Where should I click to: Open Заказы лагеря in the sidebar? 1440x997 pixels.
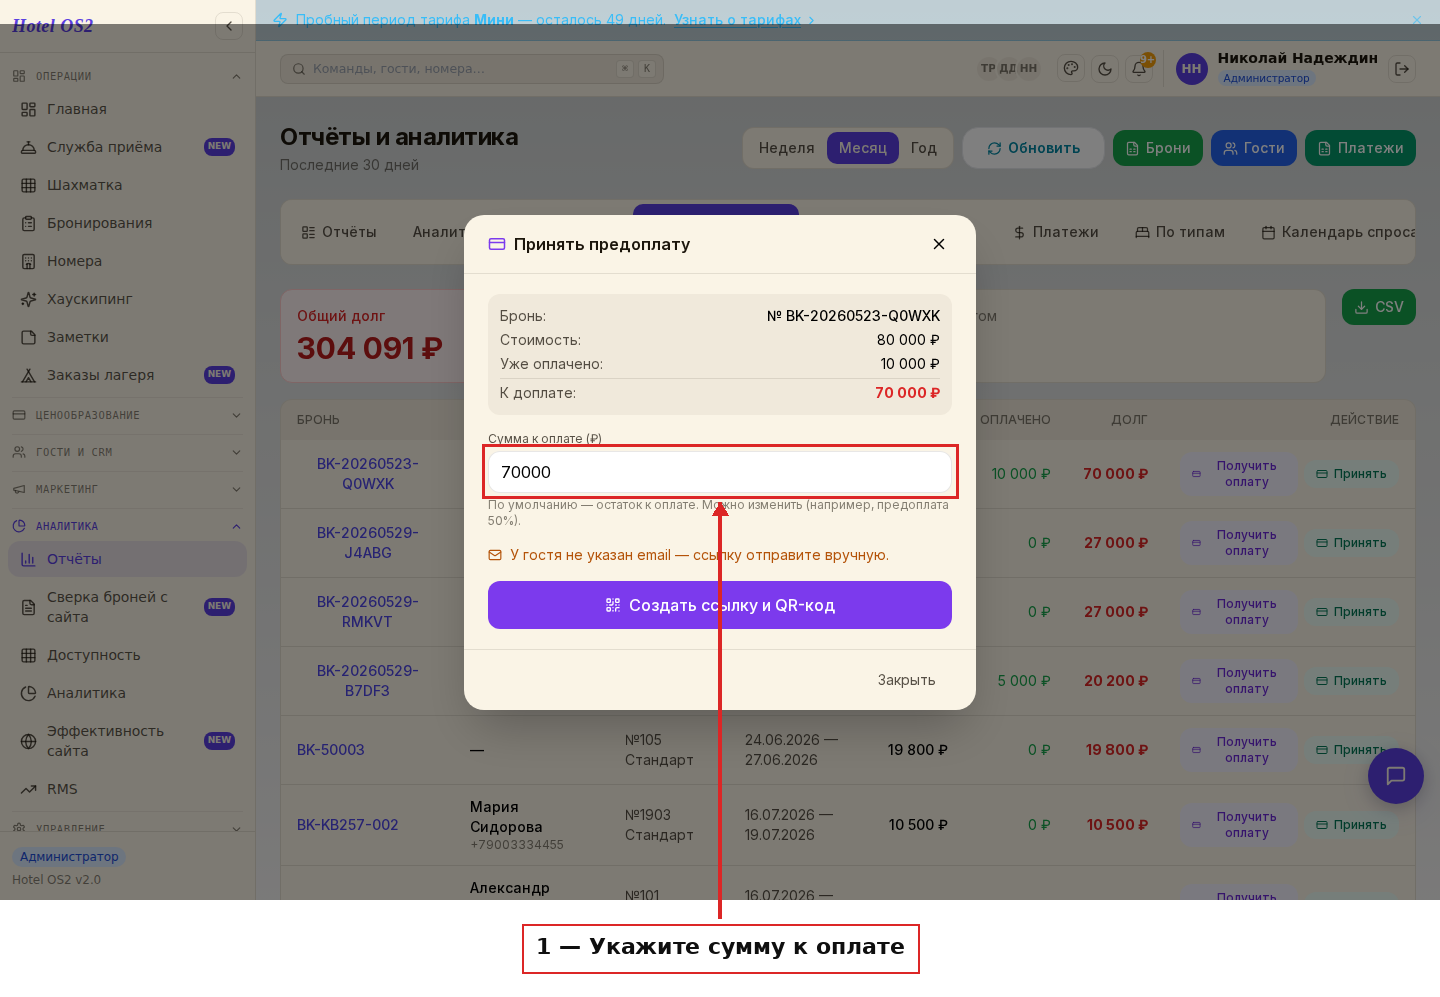coord(127,375)
